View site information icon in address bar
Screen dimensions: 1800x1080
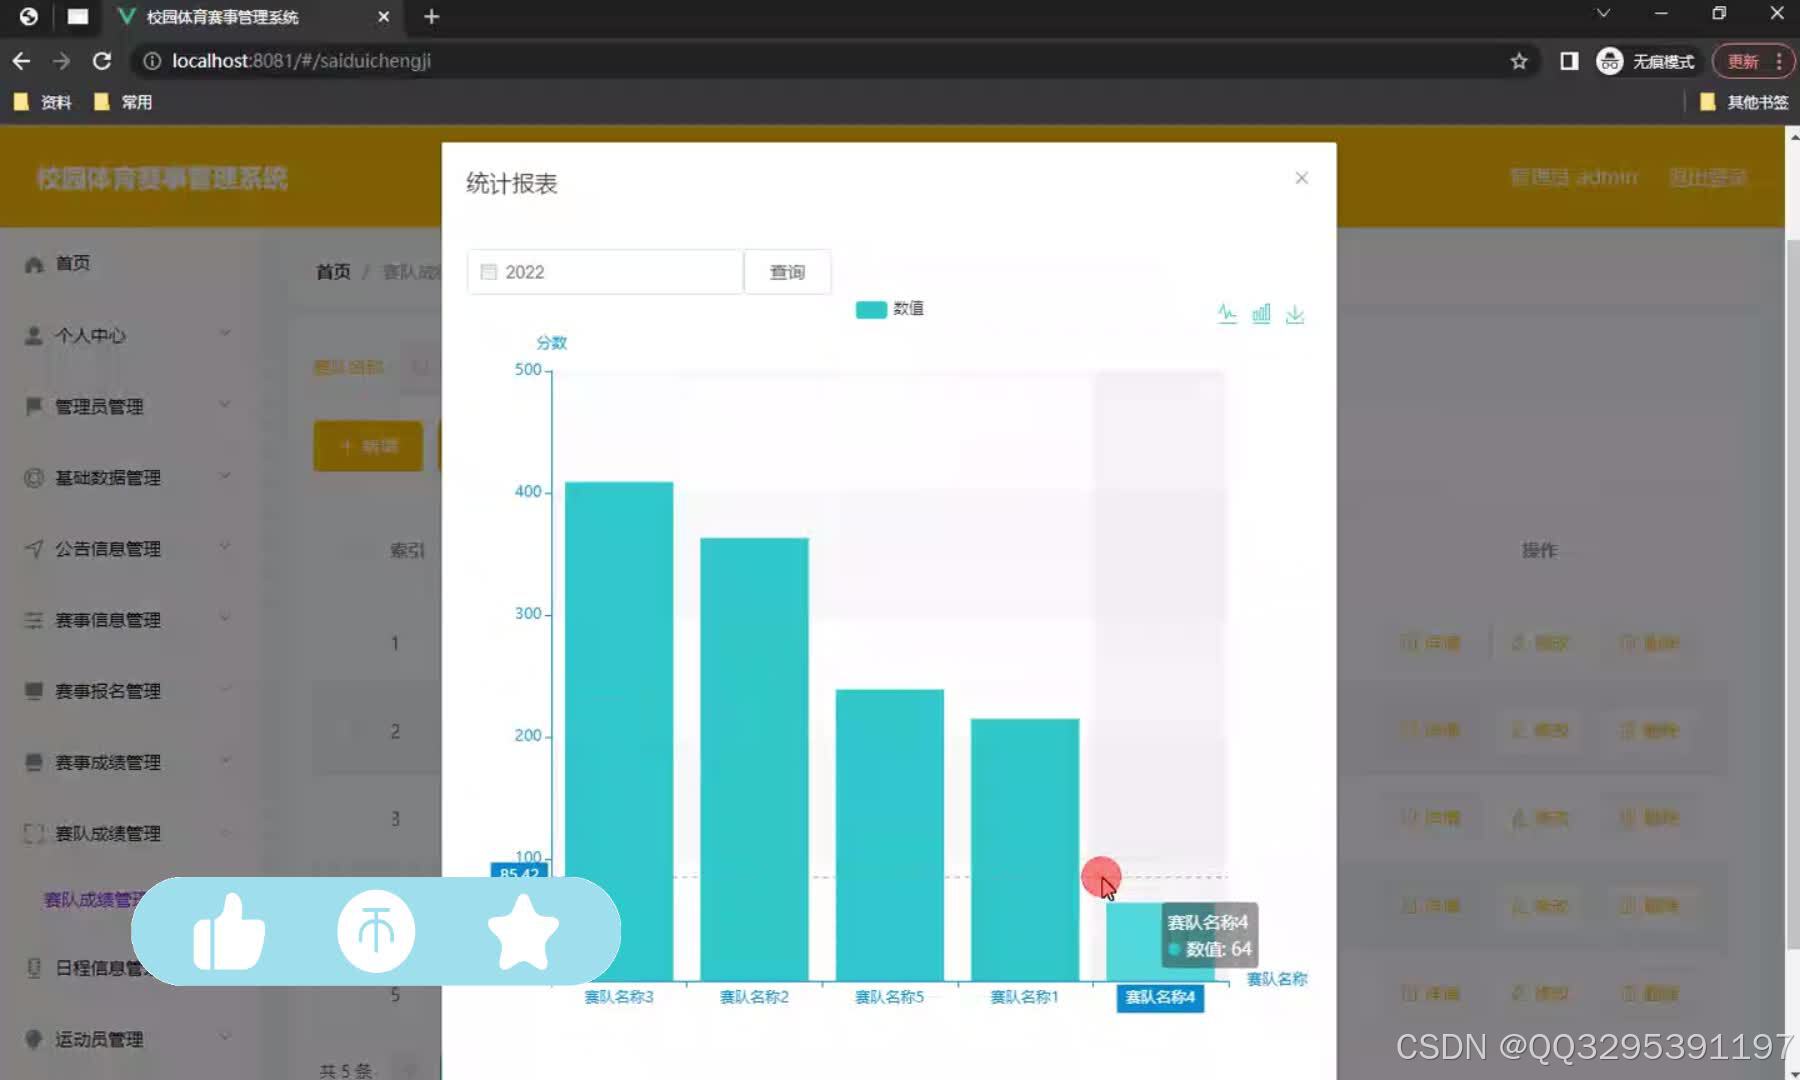click(152, 61)
